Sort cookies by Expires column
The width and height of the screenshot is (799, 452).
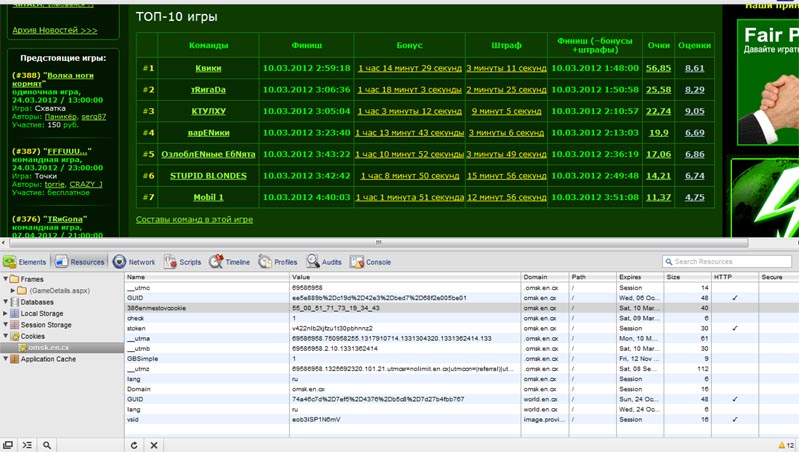[640, 277]
